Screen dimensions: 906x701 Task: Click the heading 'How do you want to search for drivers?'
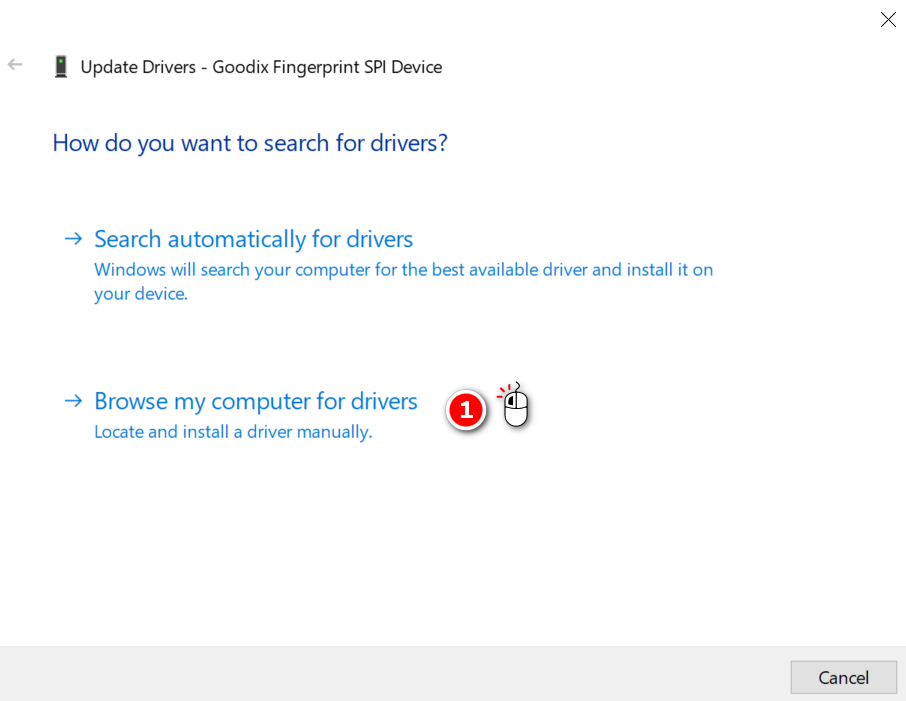coord(249,143)
